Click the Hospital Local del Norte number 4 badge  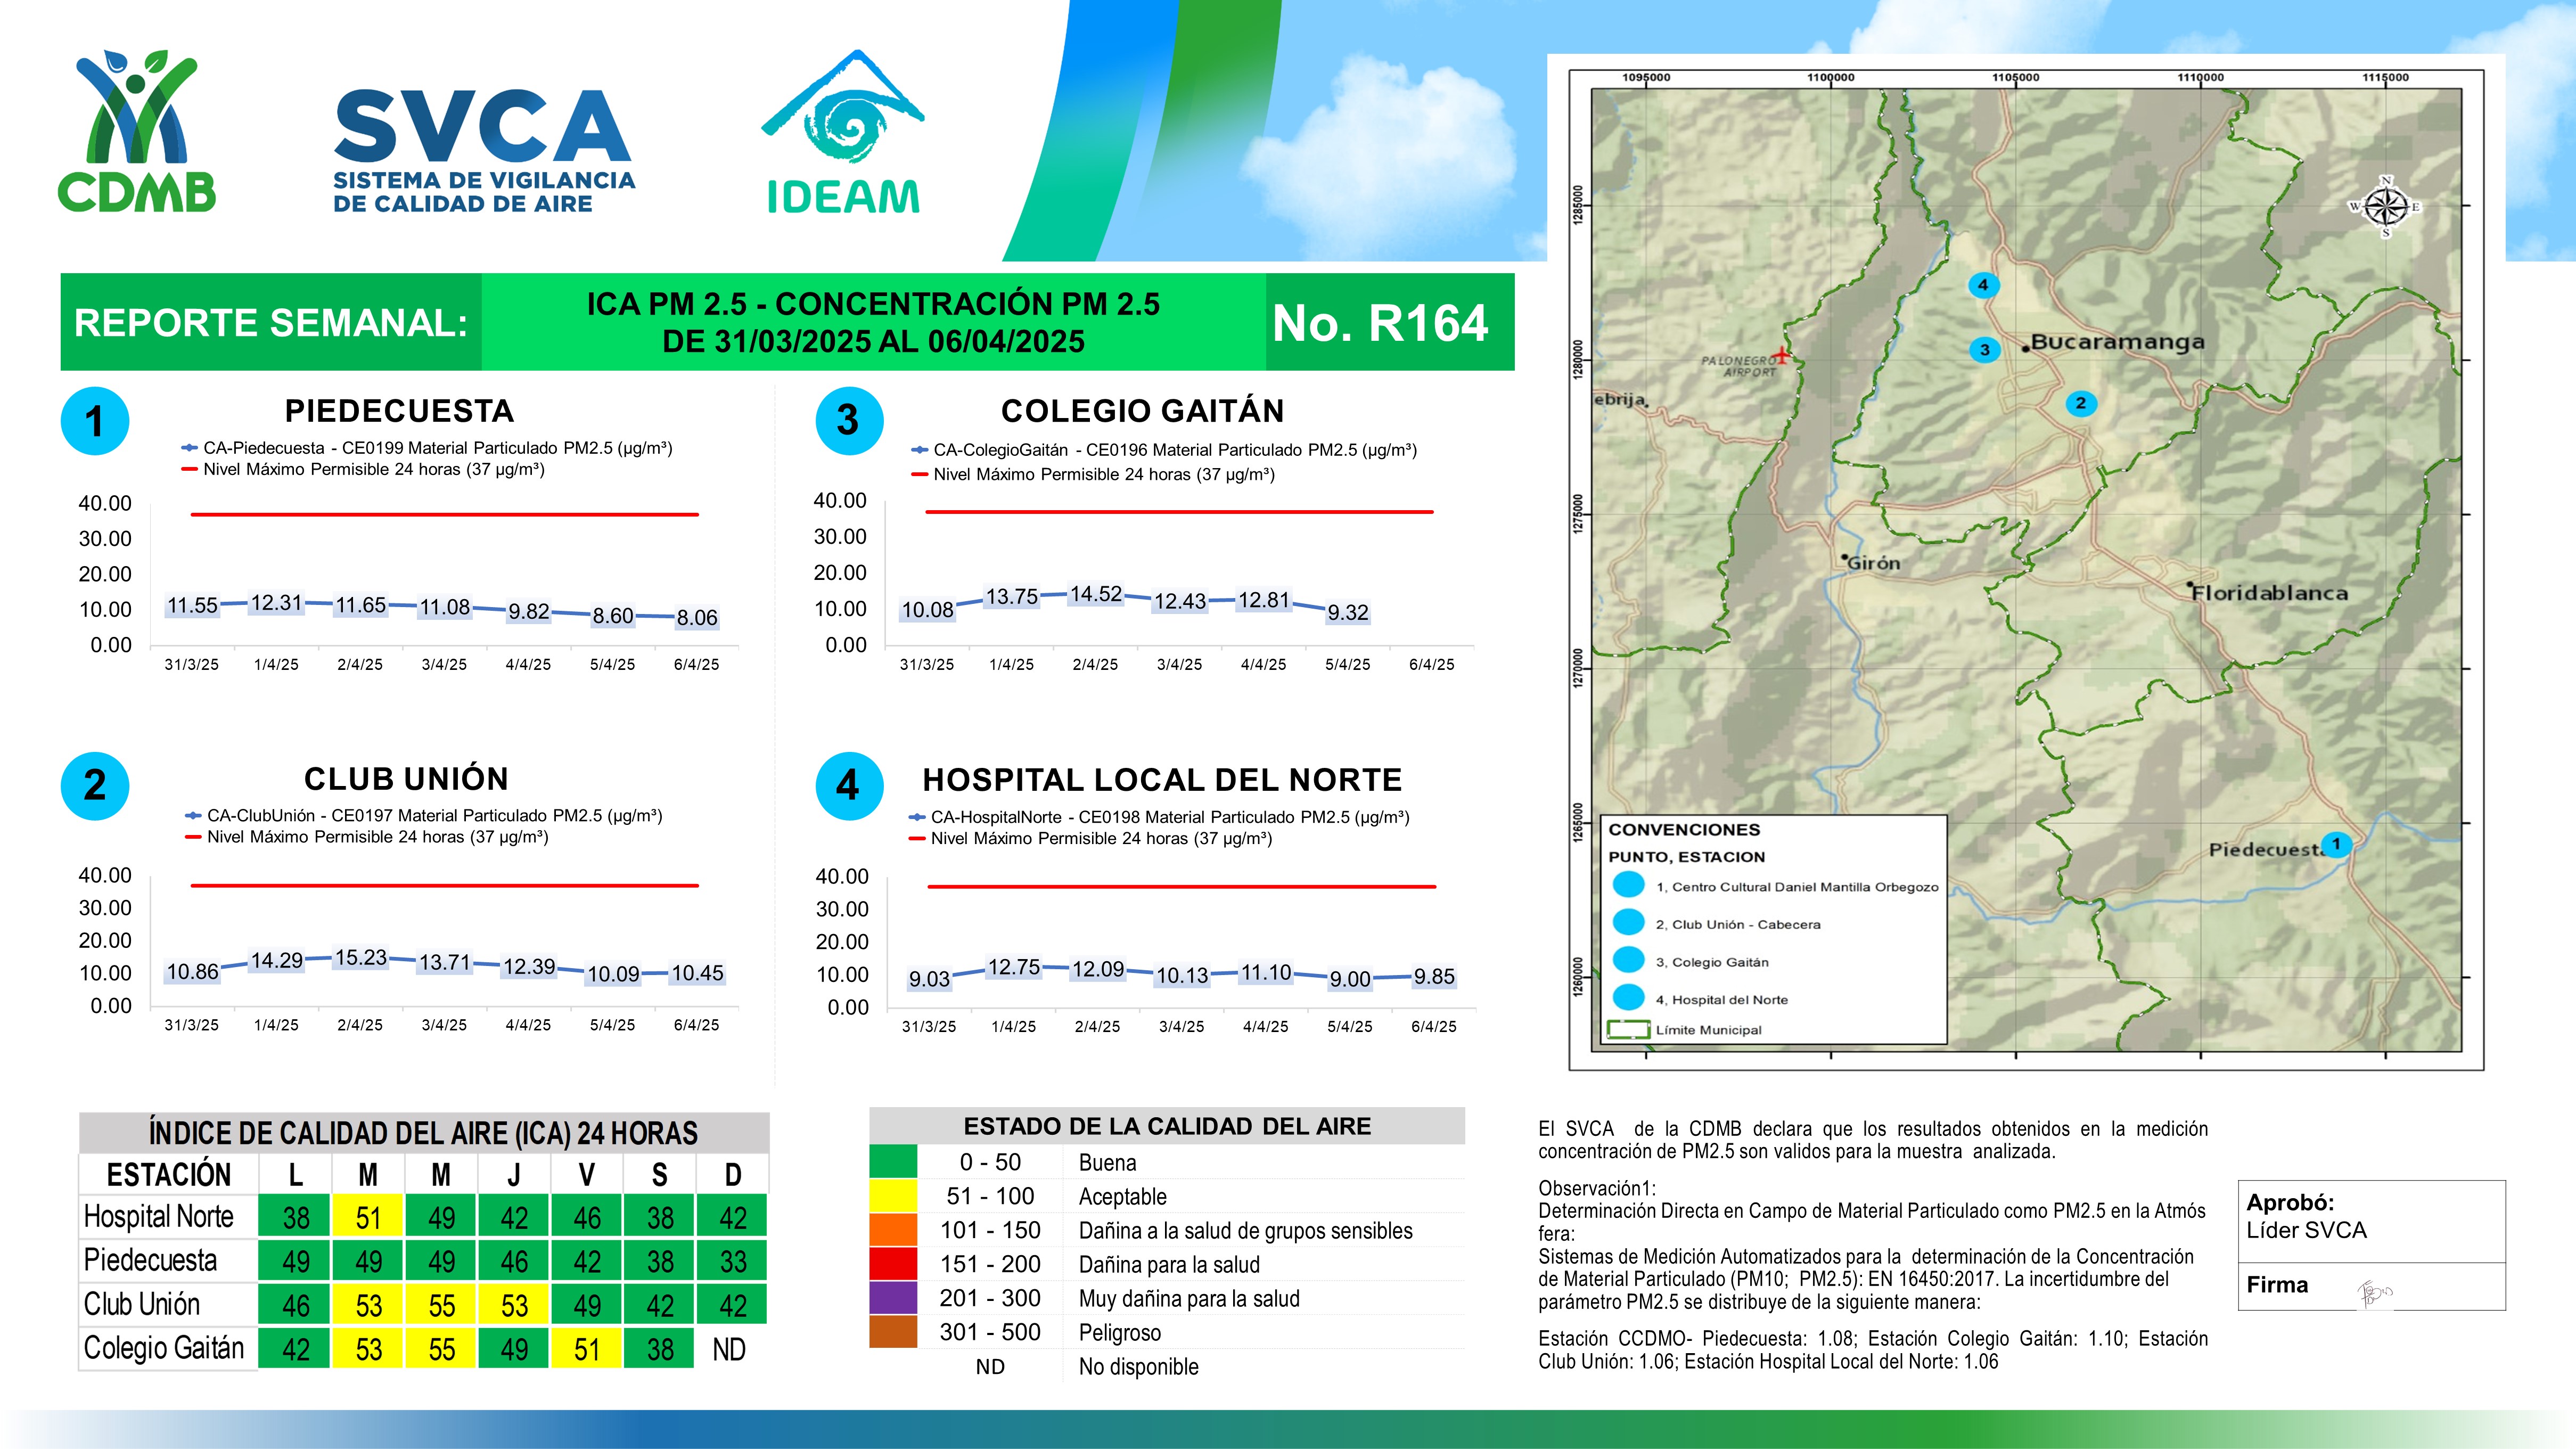pyautogui.click(x=848, y=786)
